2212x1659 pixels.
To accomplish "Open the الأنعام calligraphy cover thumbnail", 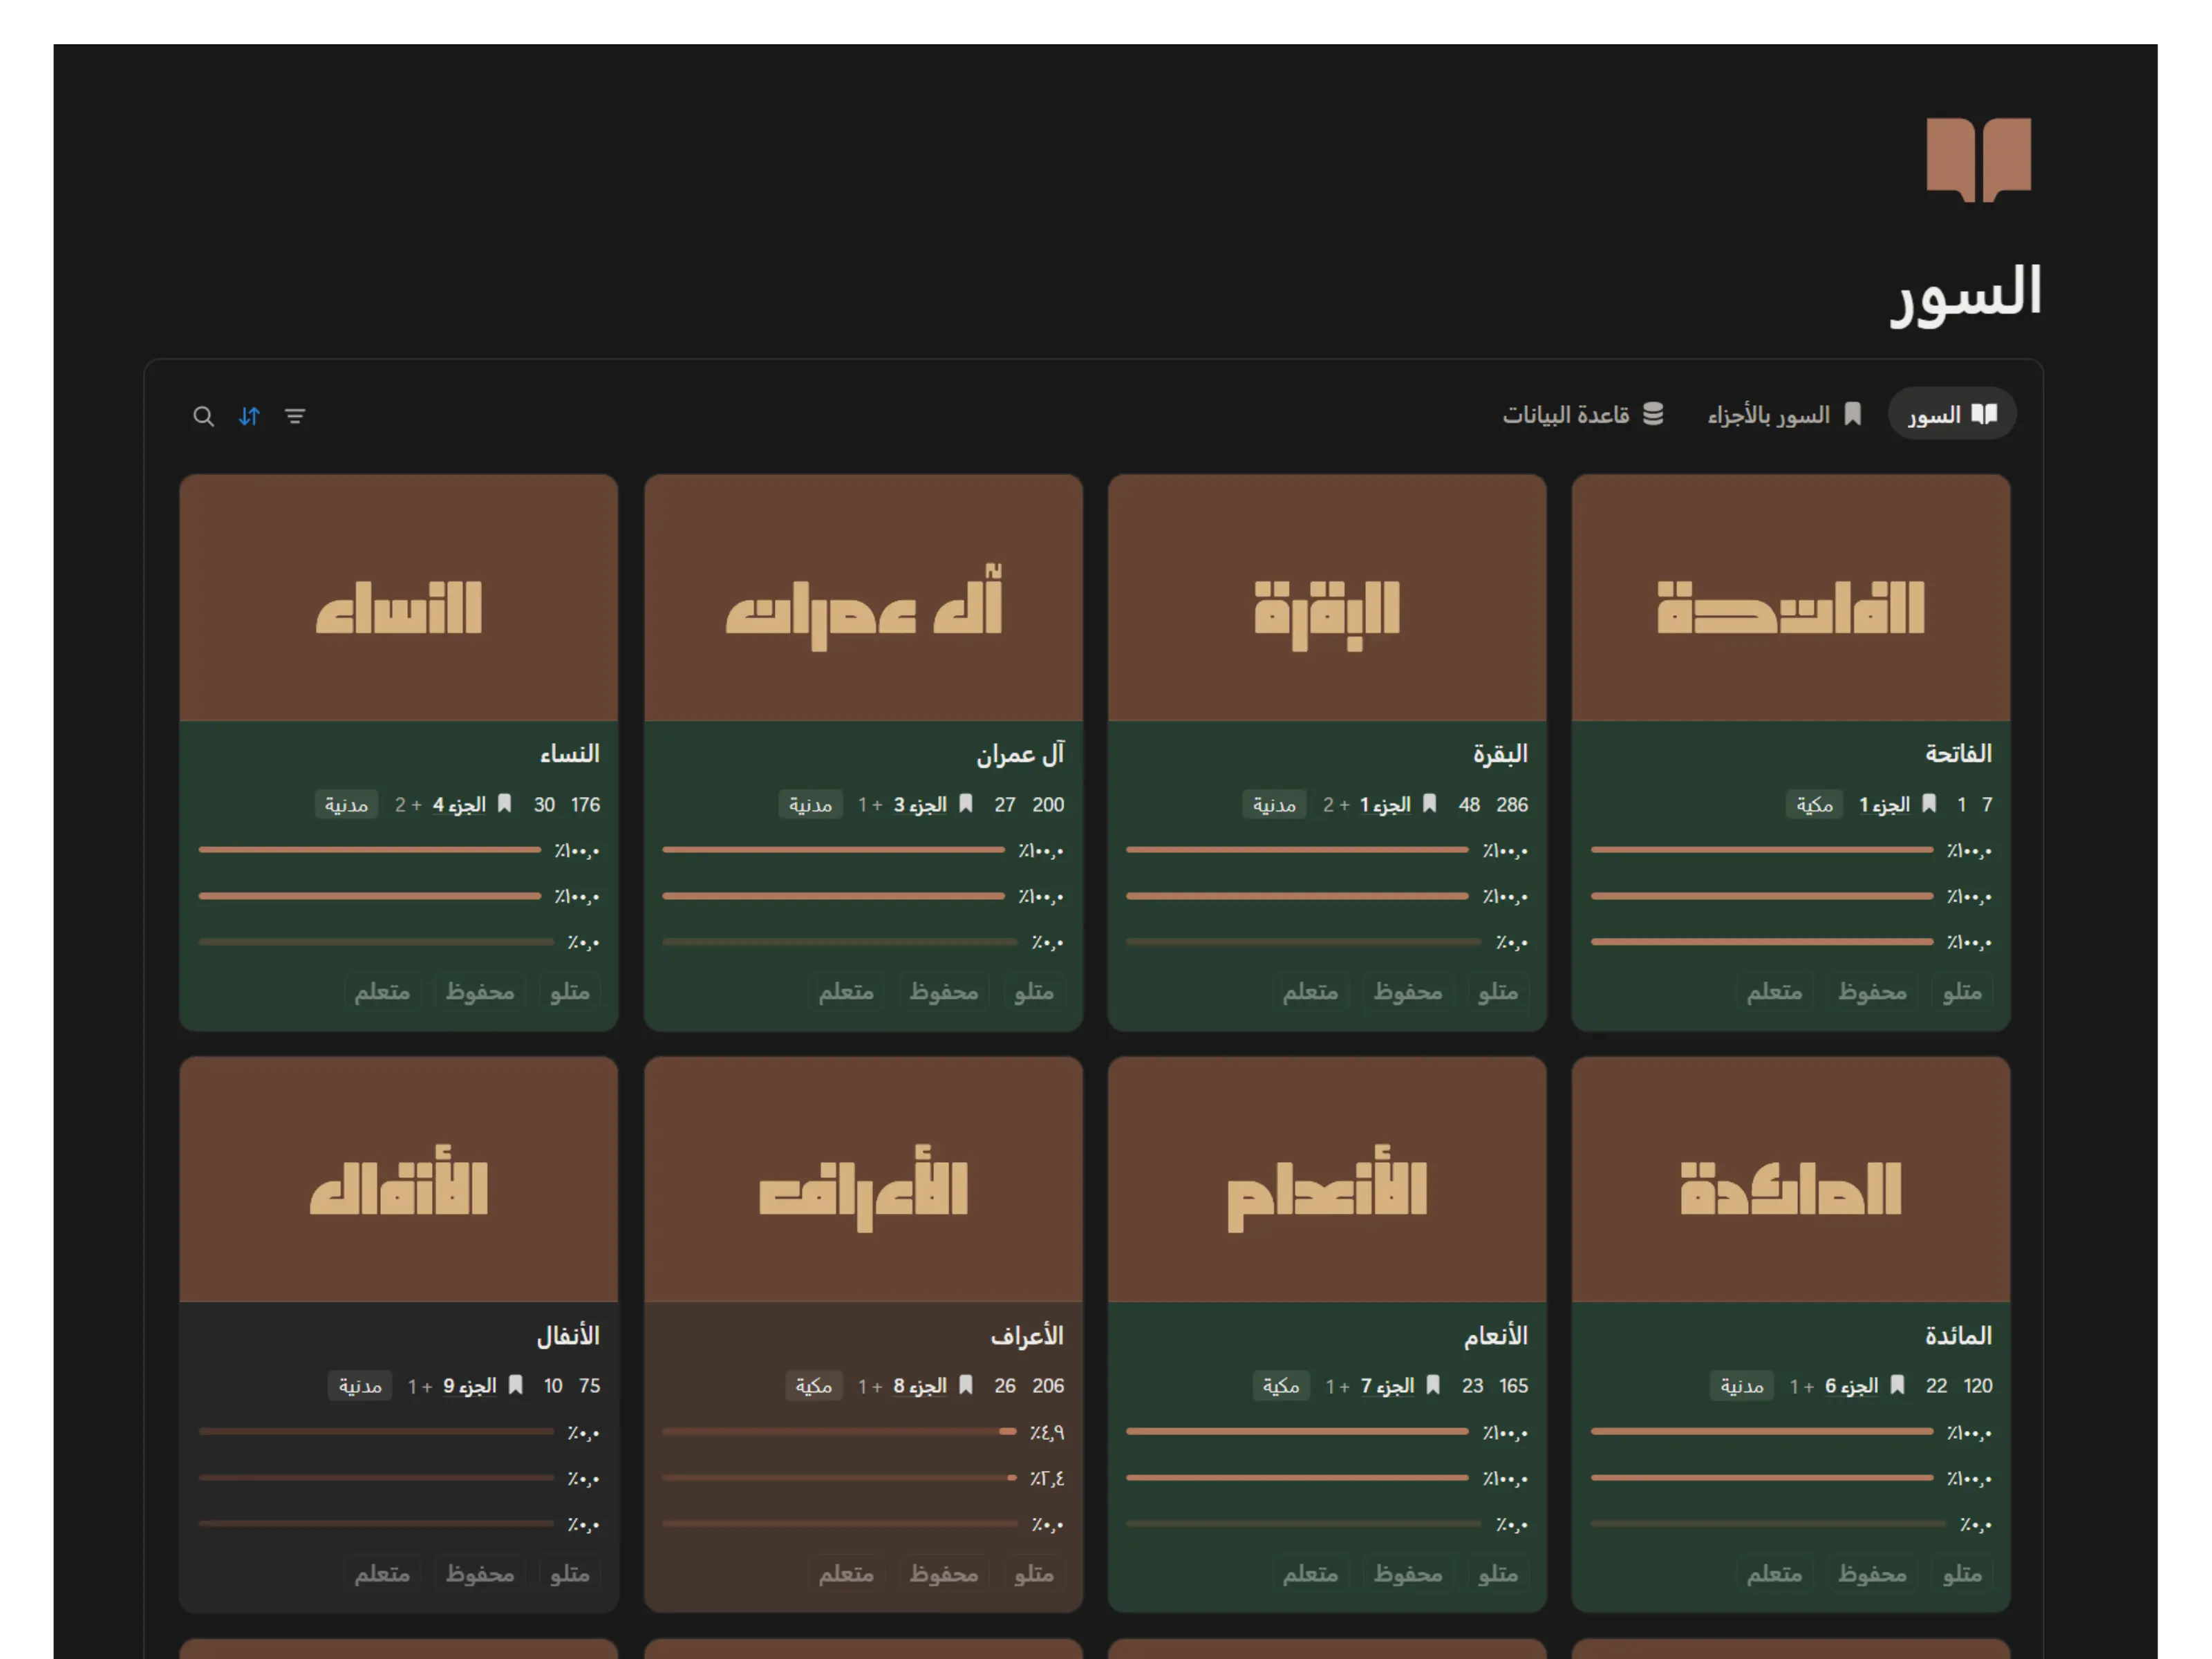I will pyautogui.click(x=1326, y=1180).
